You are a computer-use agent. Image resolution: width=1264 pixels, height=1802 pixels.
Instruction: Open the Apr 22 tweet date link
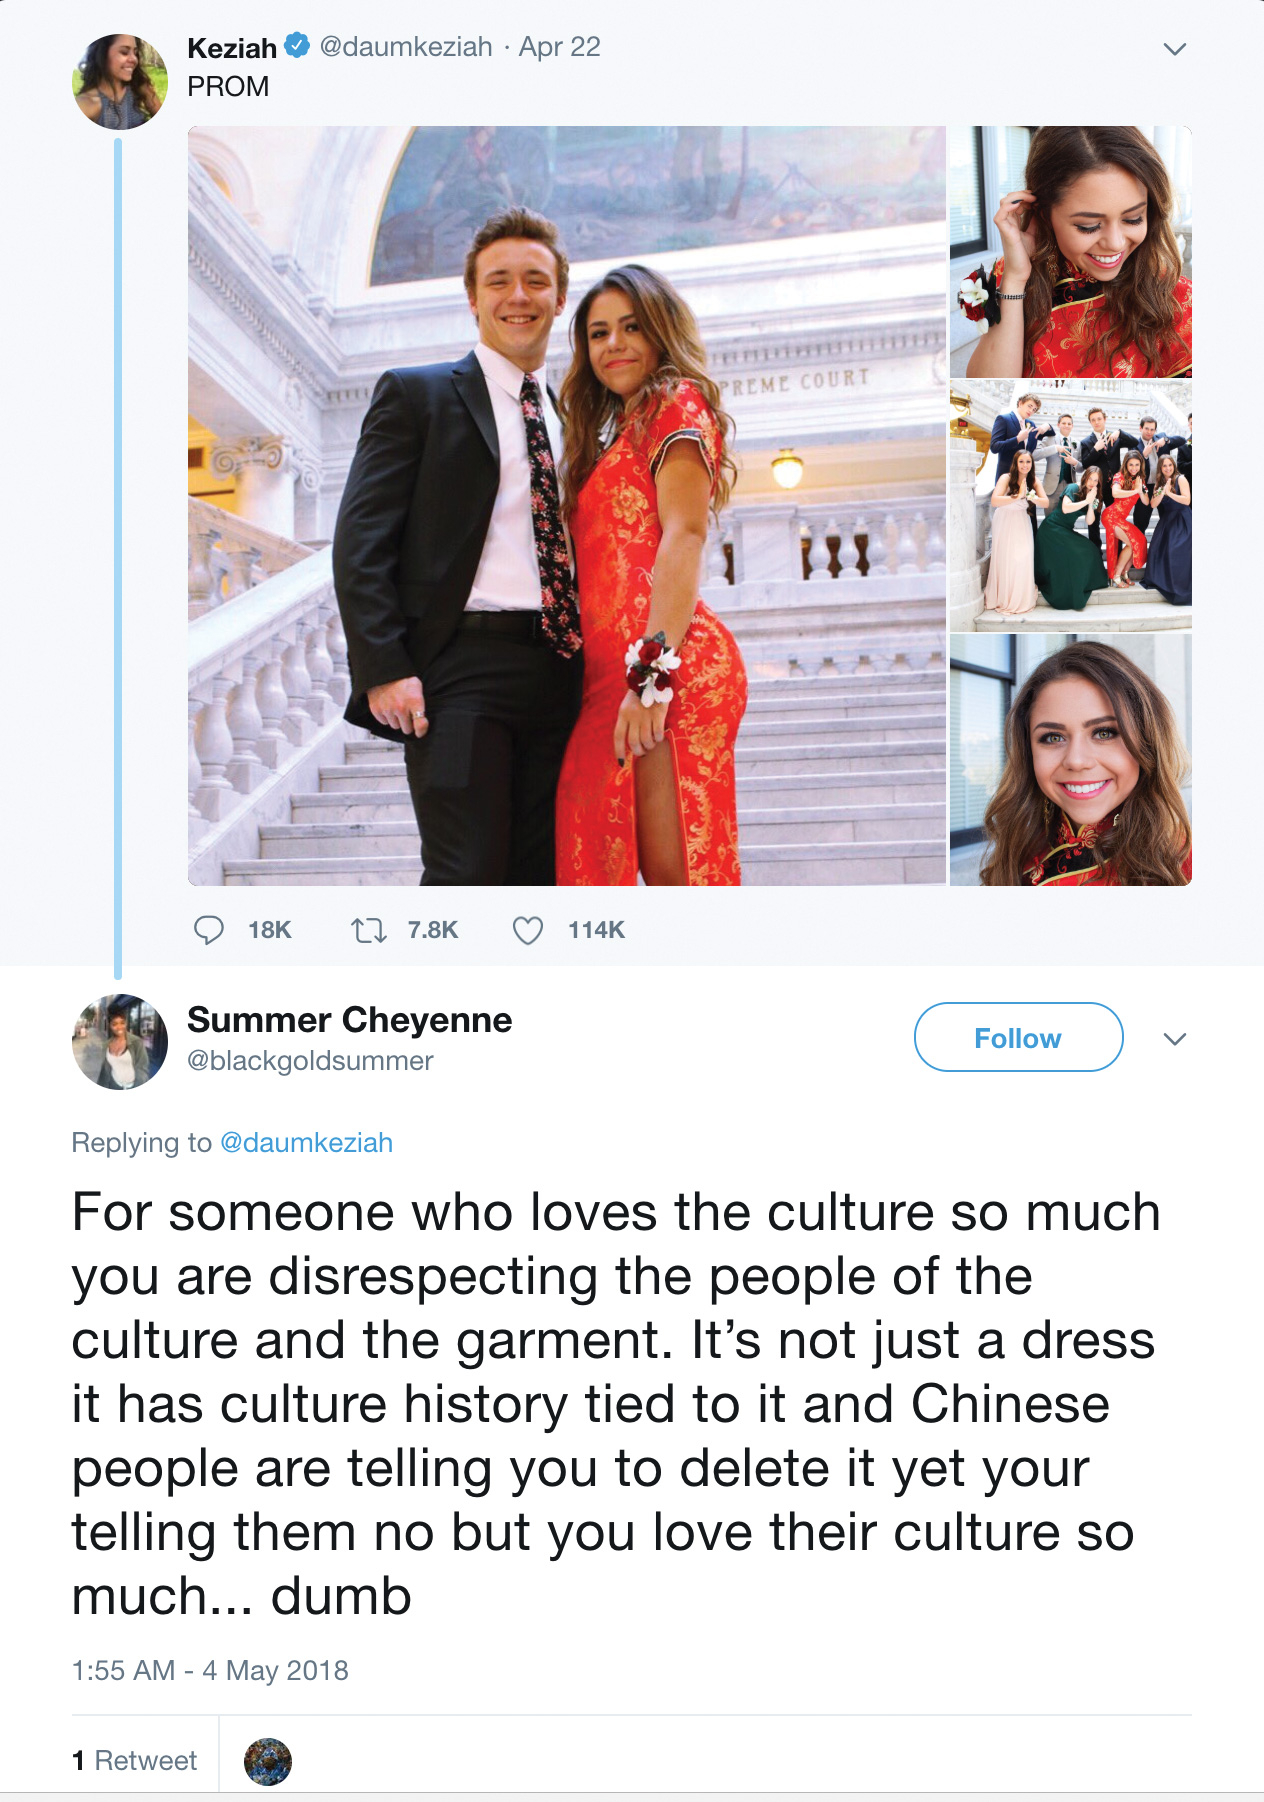(559, 47)
